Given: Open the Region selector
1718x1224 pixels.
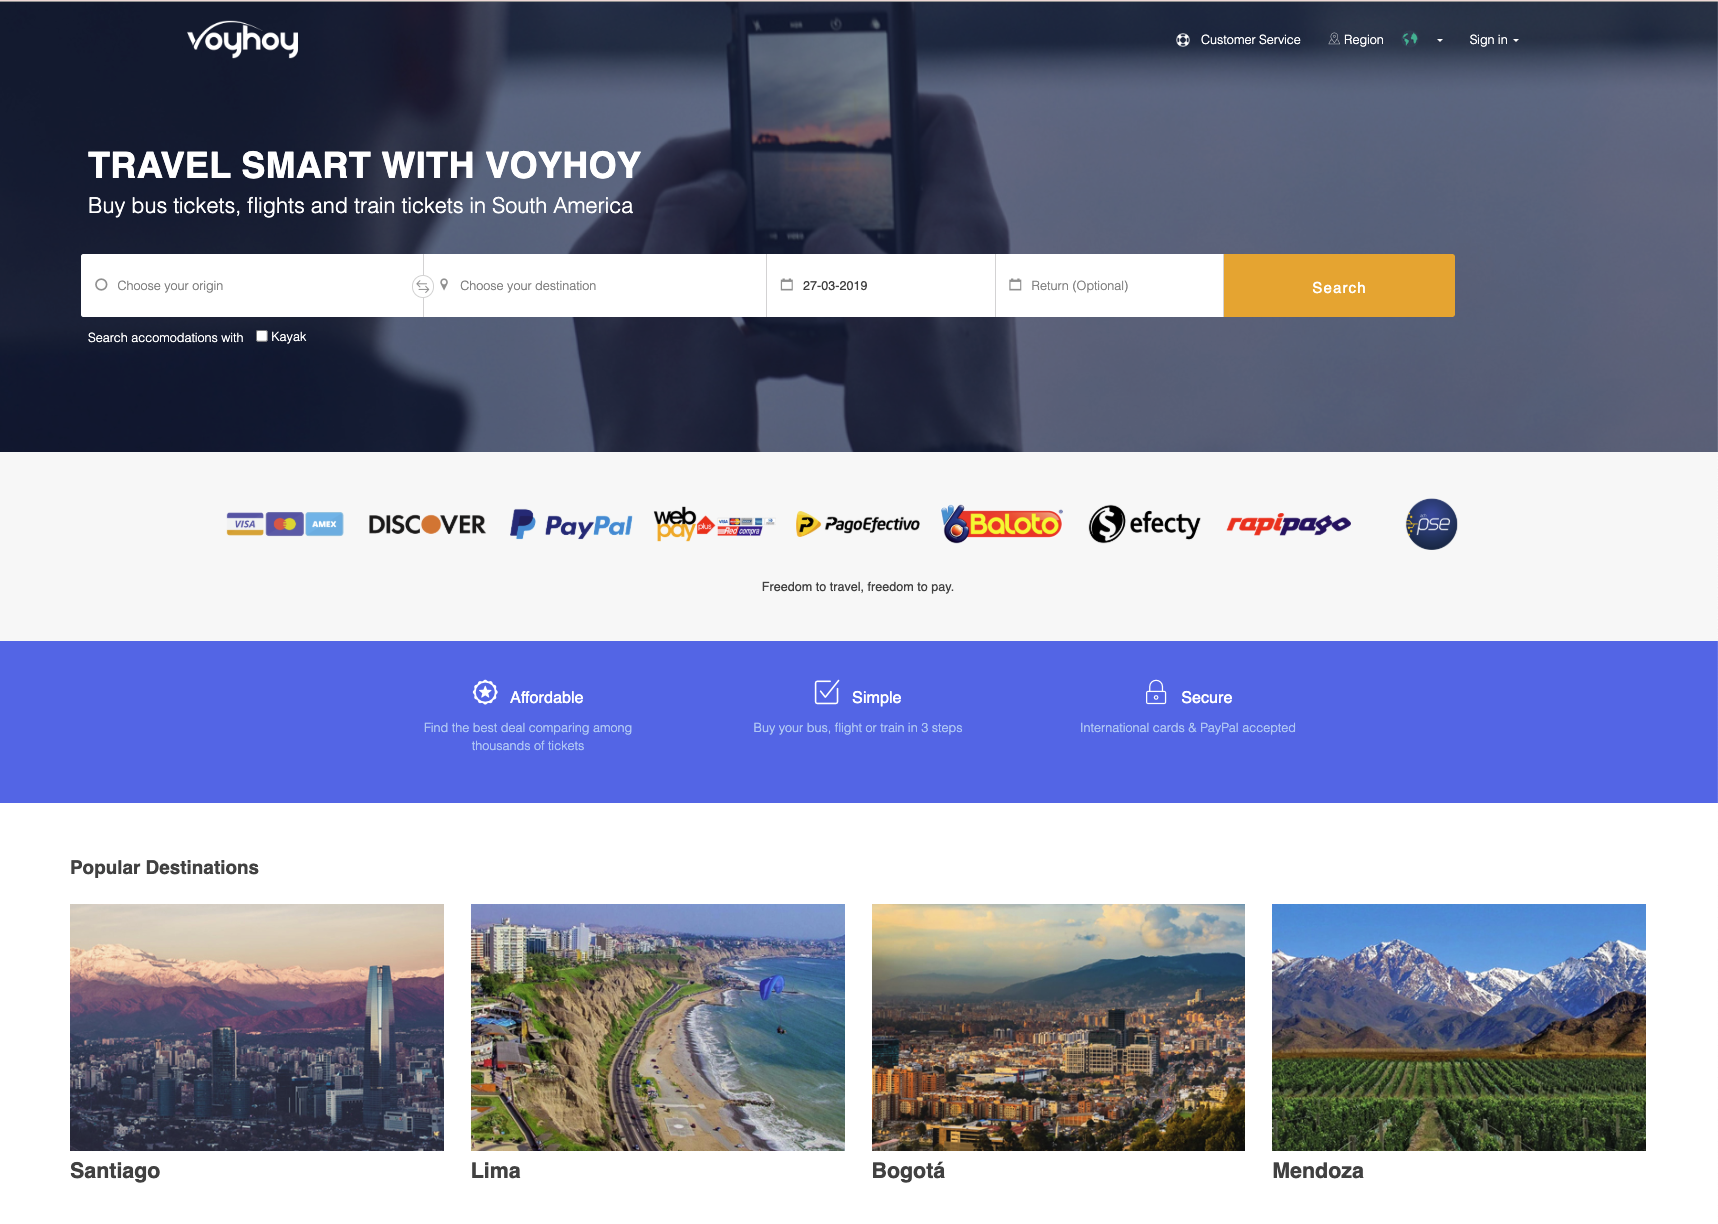Looking at the screenshot, I should point(1356,40).
